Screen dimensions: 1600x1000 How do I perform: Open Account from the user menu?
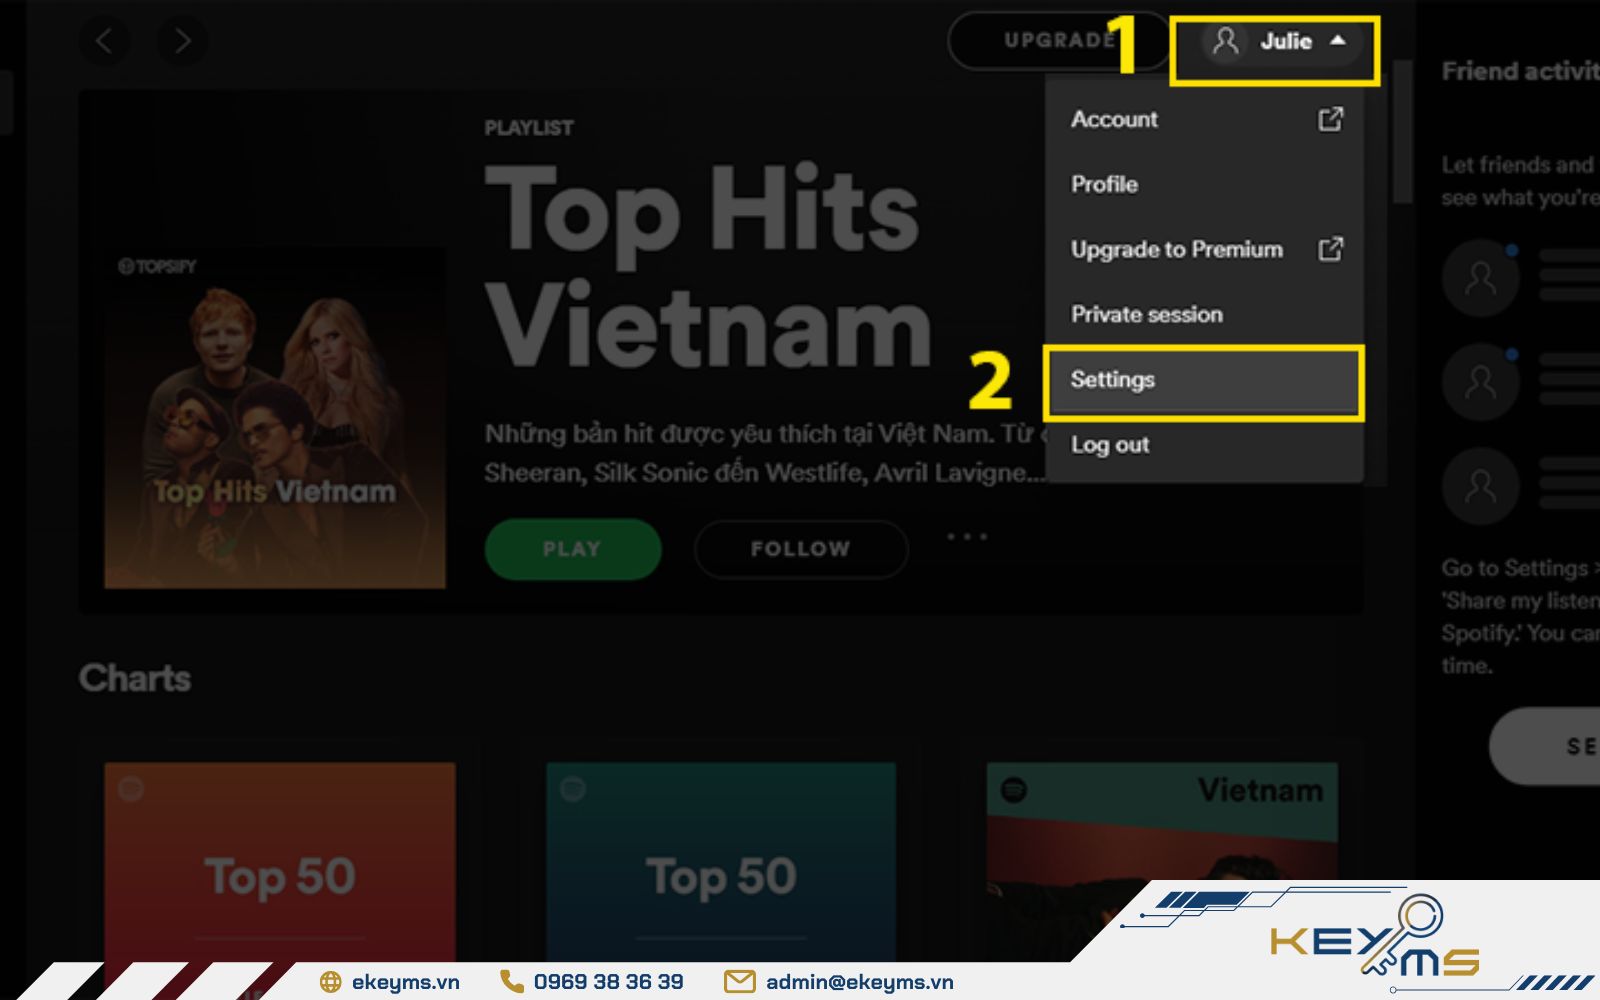(x=1205, y=119)
